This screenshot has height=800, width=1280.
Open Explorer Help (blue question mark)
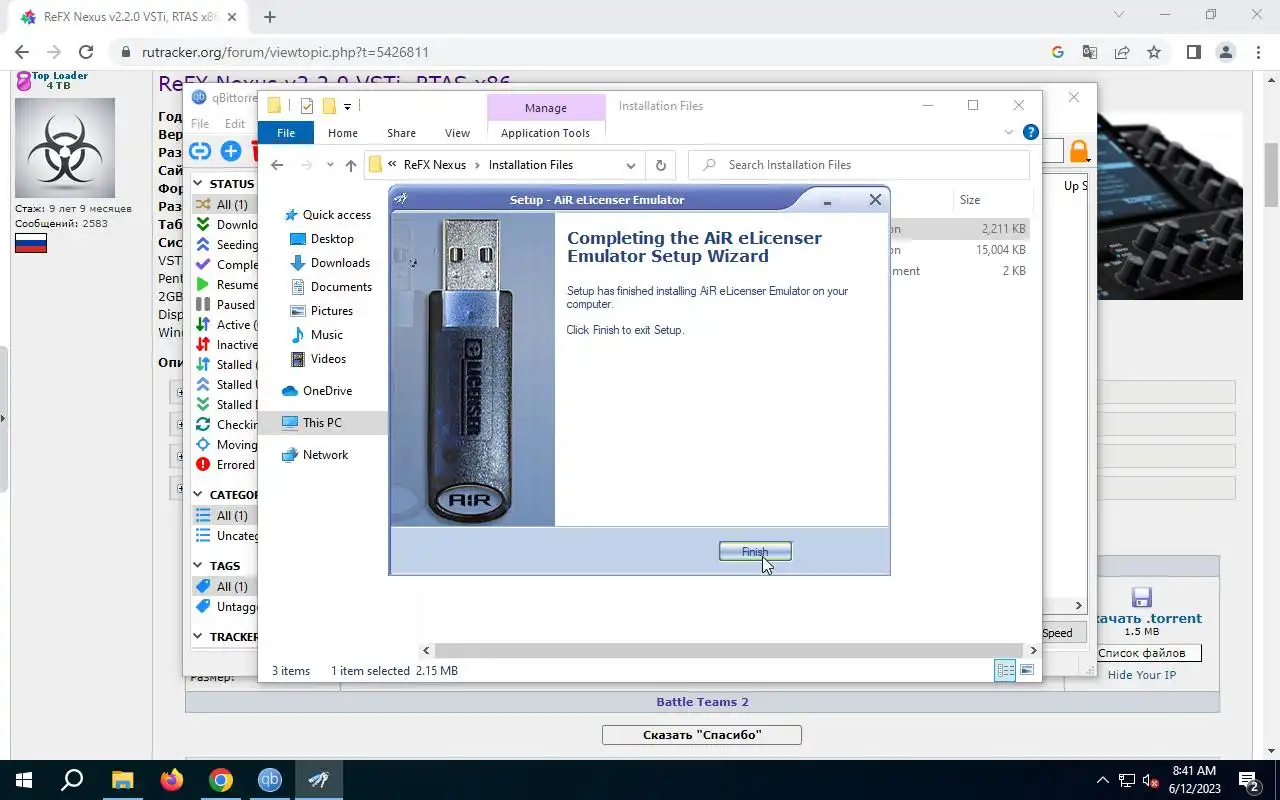click(1030, 132)
